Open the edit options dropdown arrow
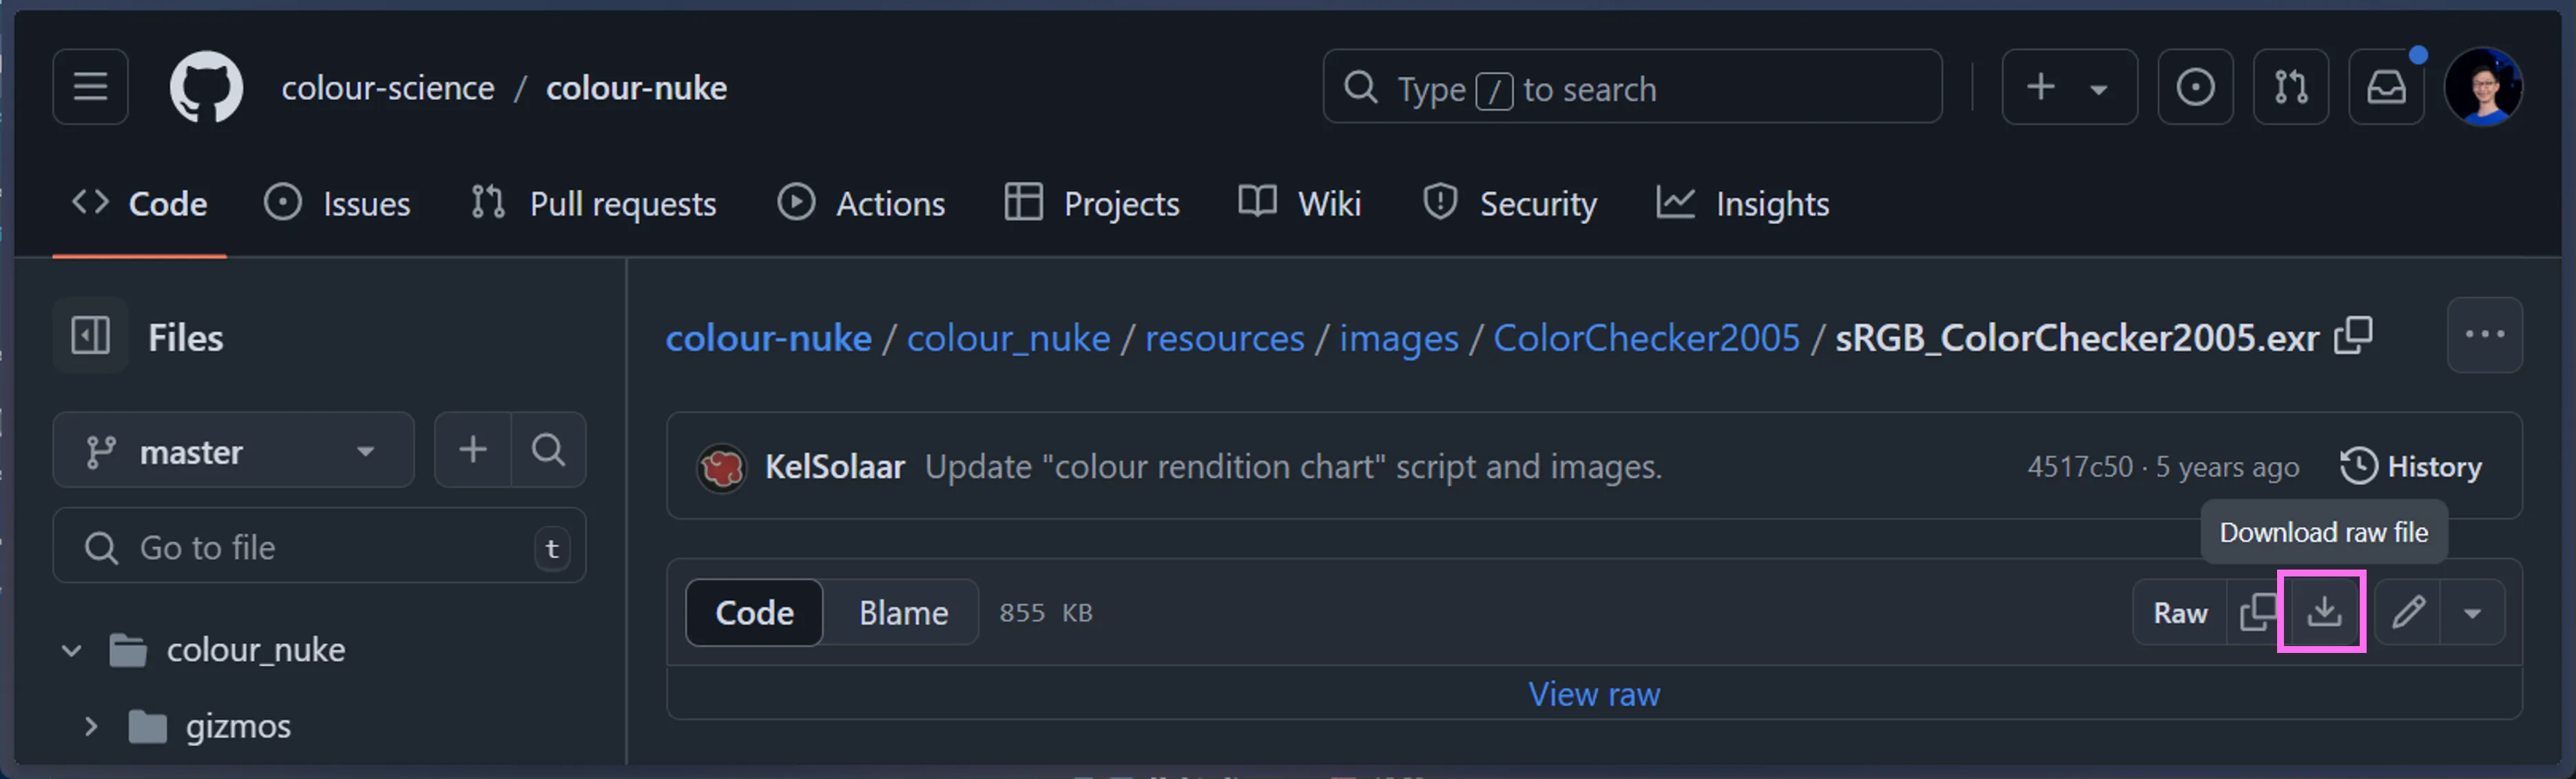 pyautogui.click(x=2473, y=612)
